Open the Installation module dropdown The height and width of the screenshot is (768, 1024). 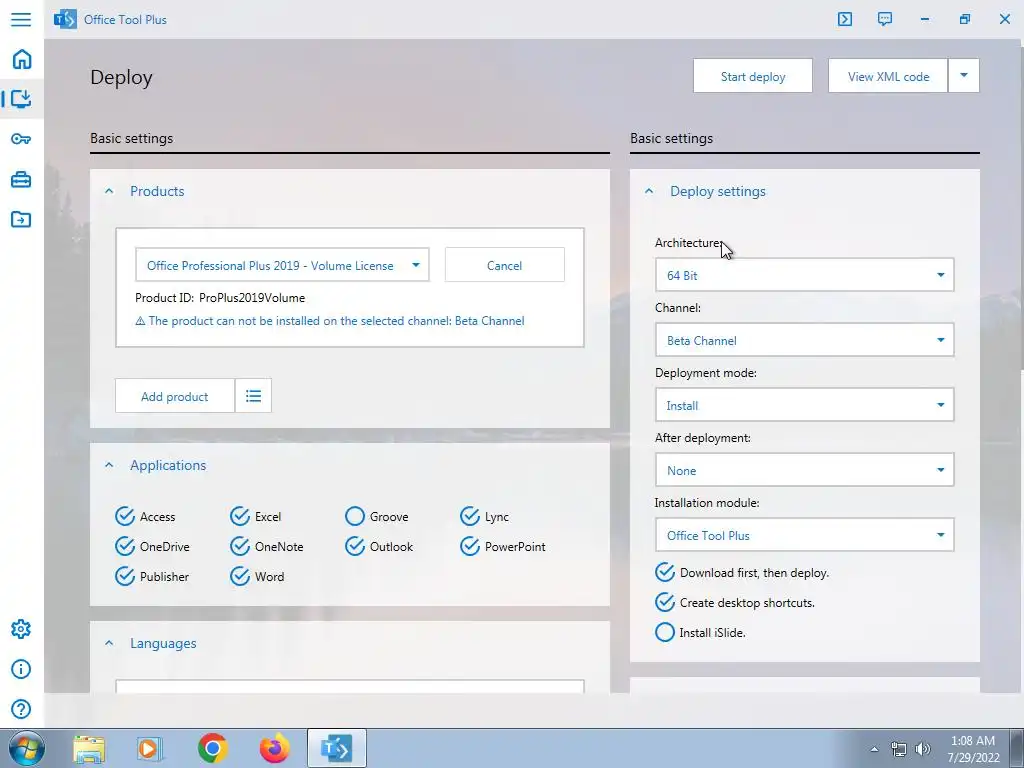[x=805, y=535]
